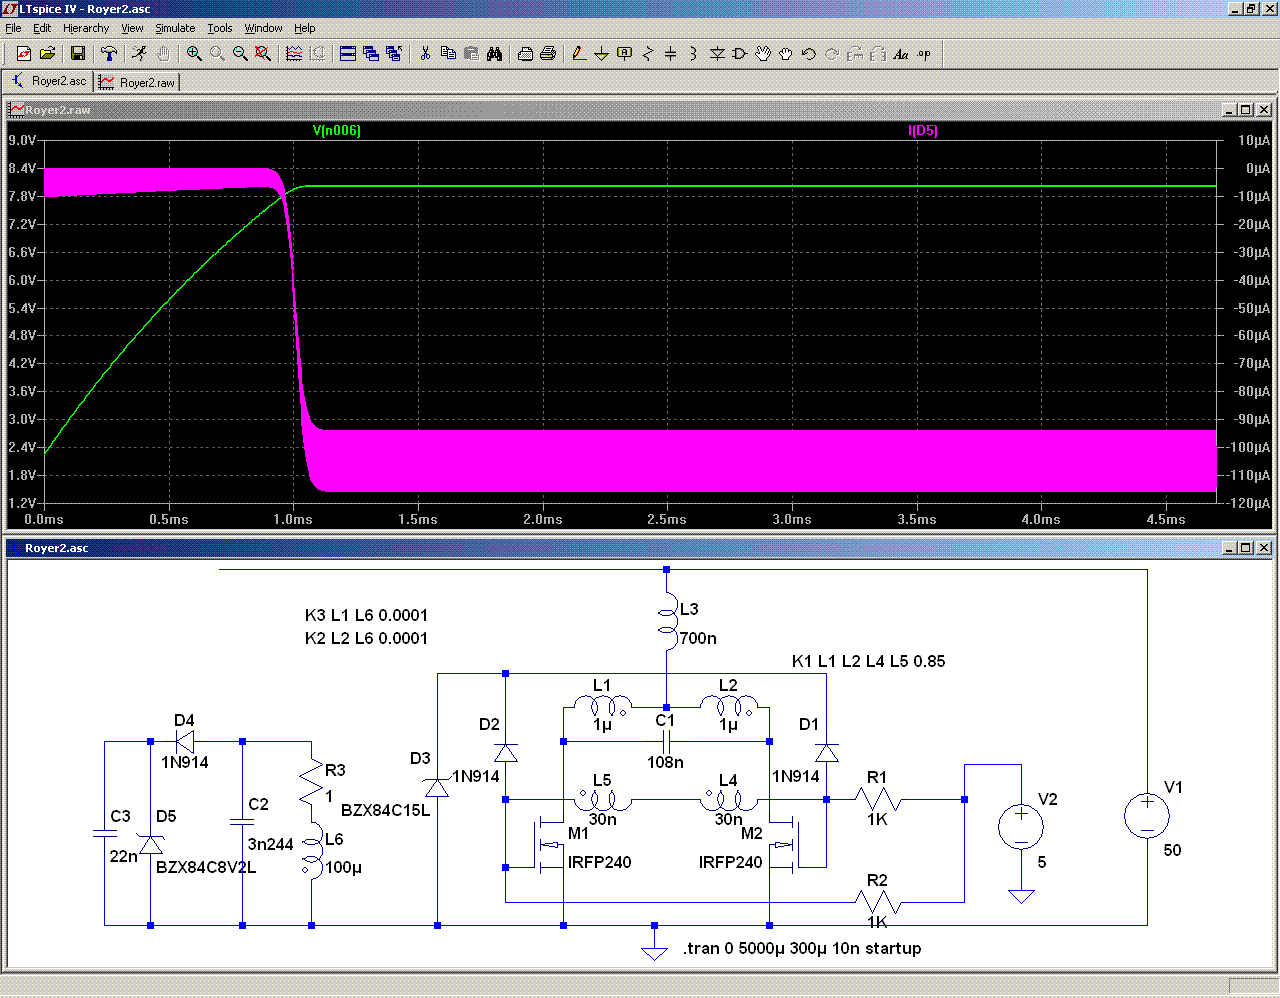Screen dimensions: 1280x998
Task: Select the Draw Wire pencil tool
Action: click(x=578, y=54)
